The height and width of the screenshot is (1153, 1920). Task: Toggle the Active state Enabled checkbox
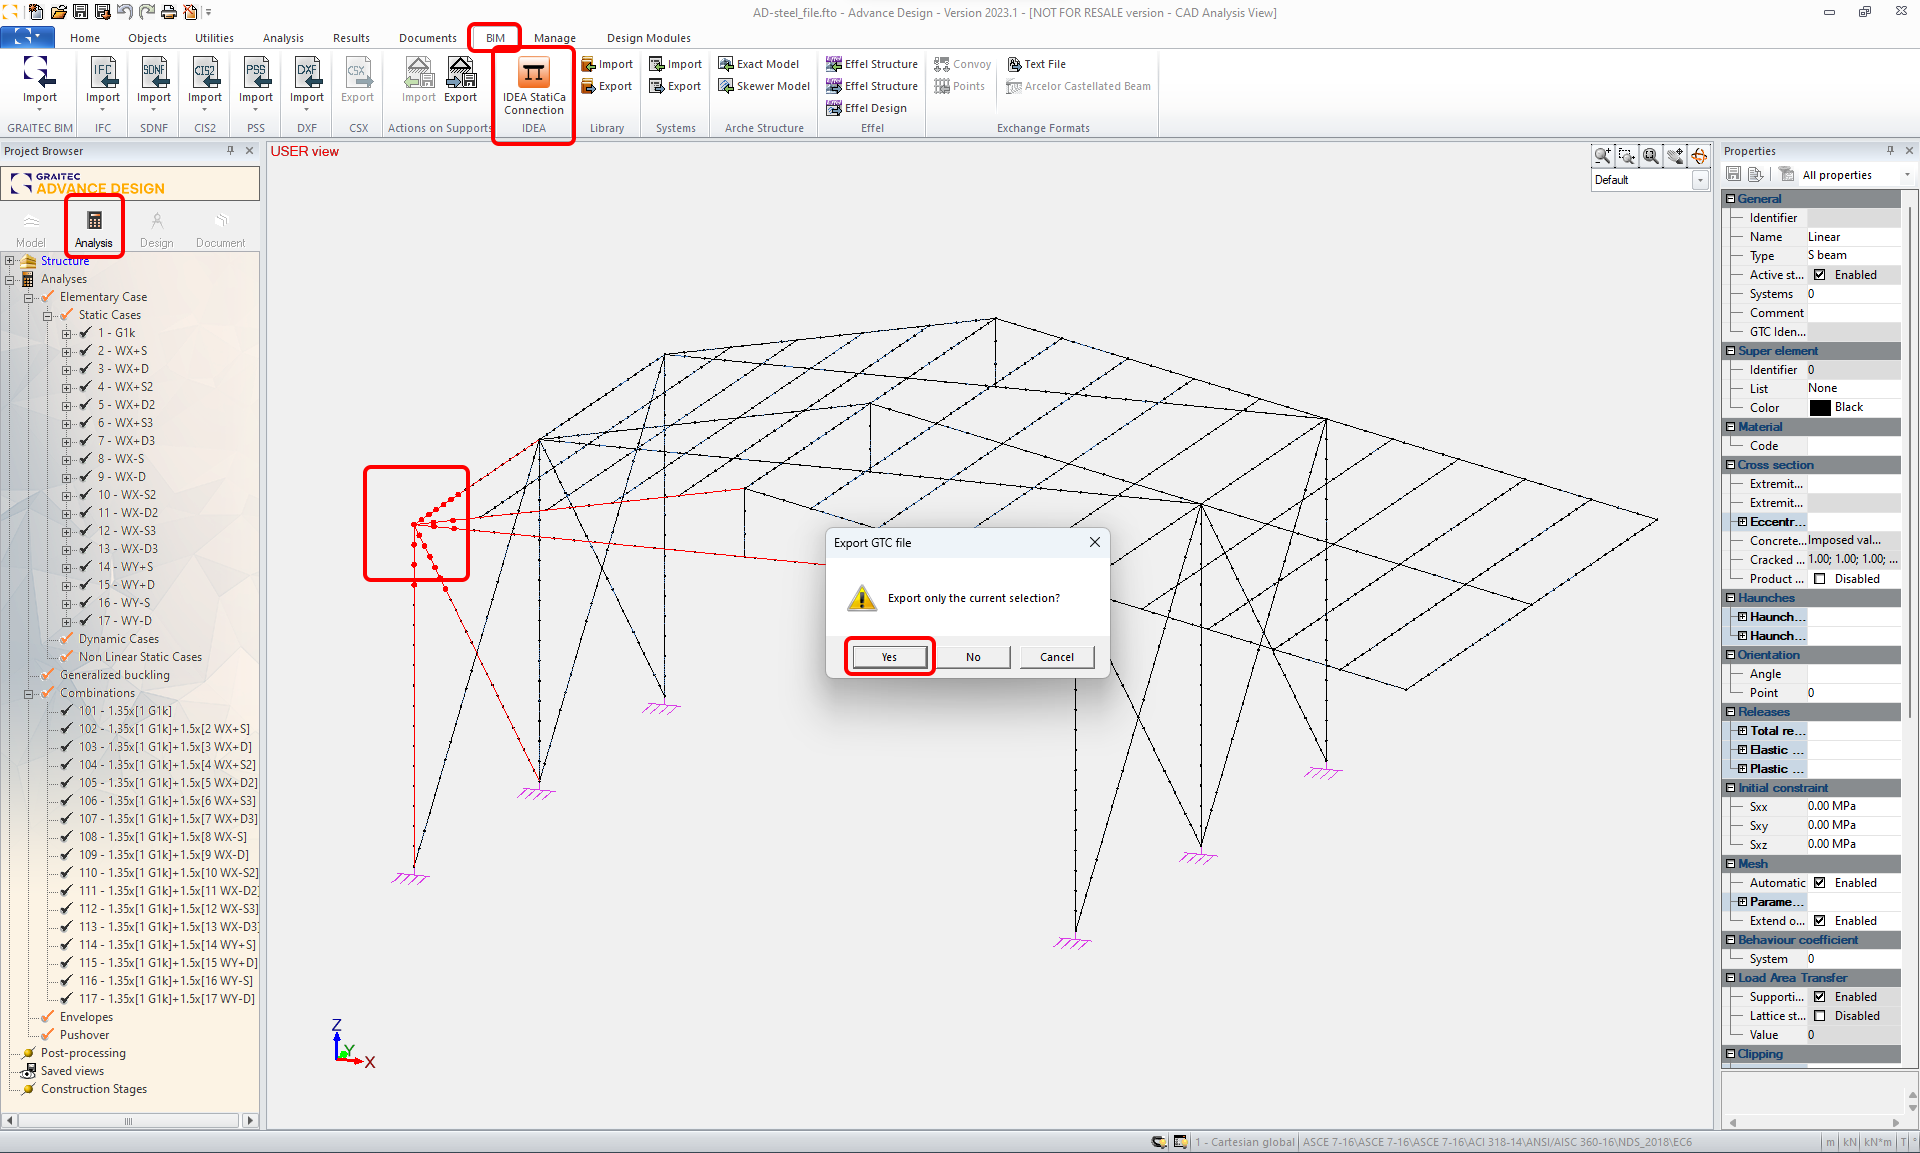(x=1820, y=275)
